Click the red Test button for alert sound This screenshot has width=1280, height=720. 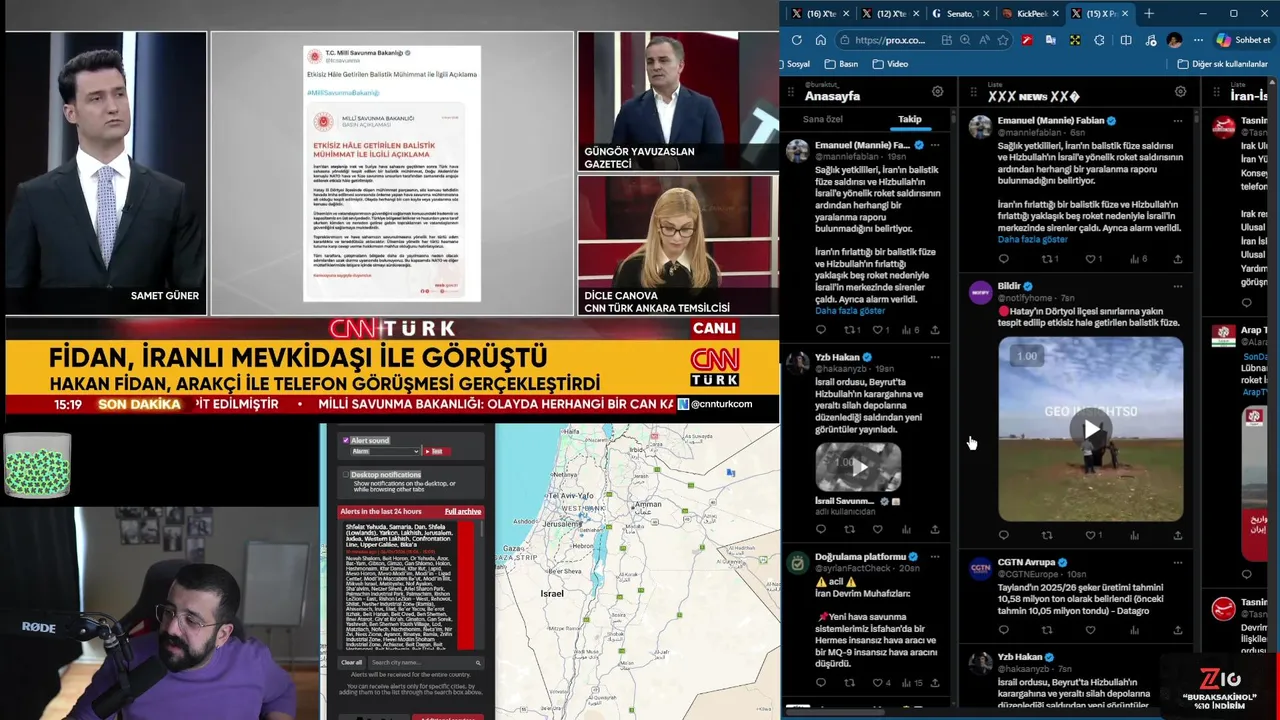pos(435,451)
